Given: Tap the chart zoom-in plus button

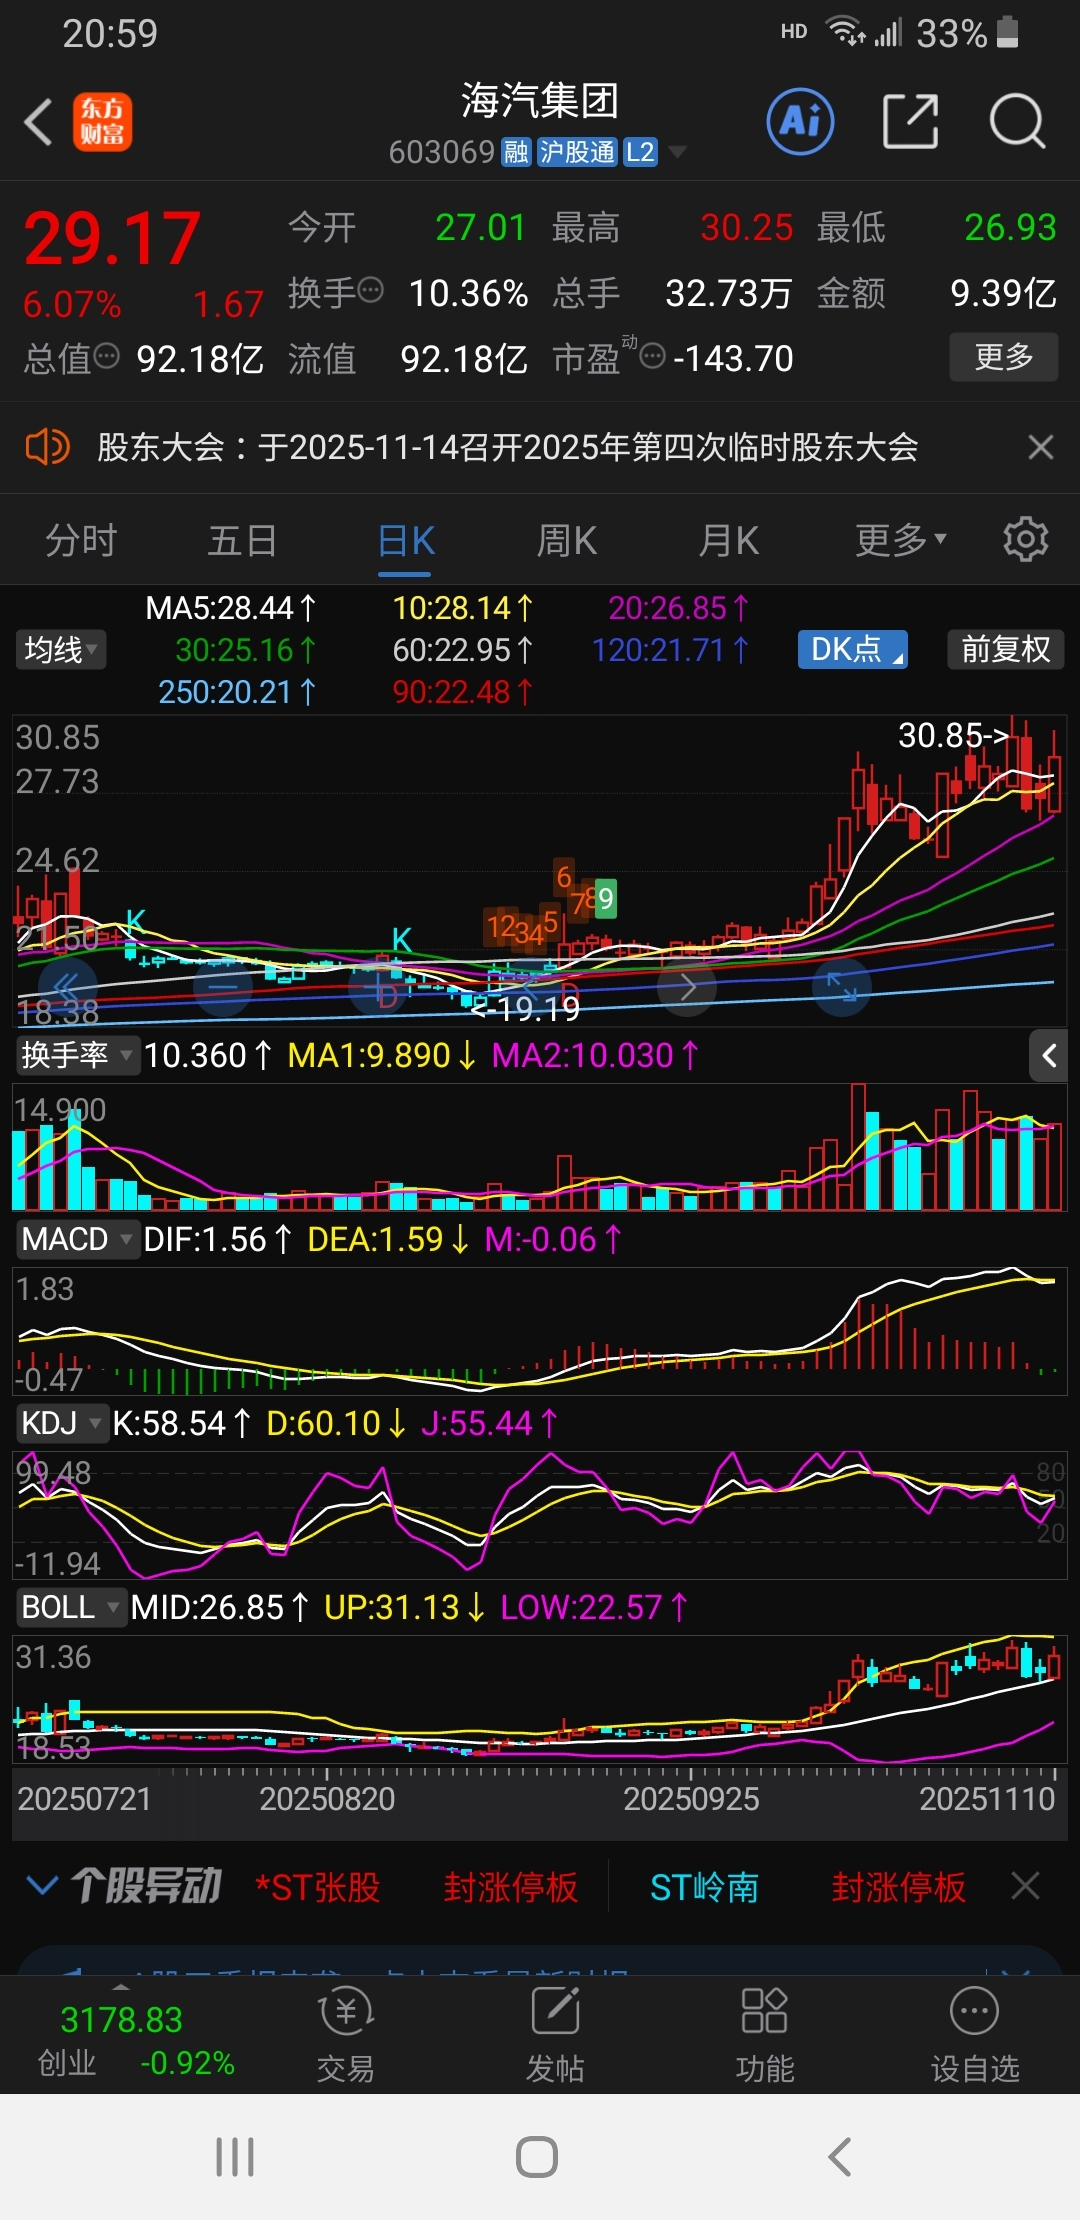Looking at the screenshot, I should (379, 987).
